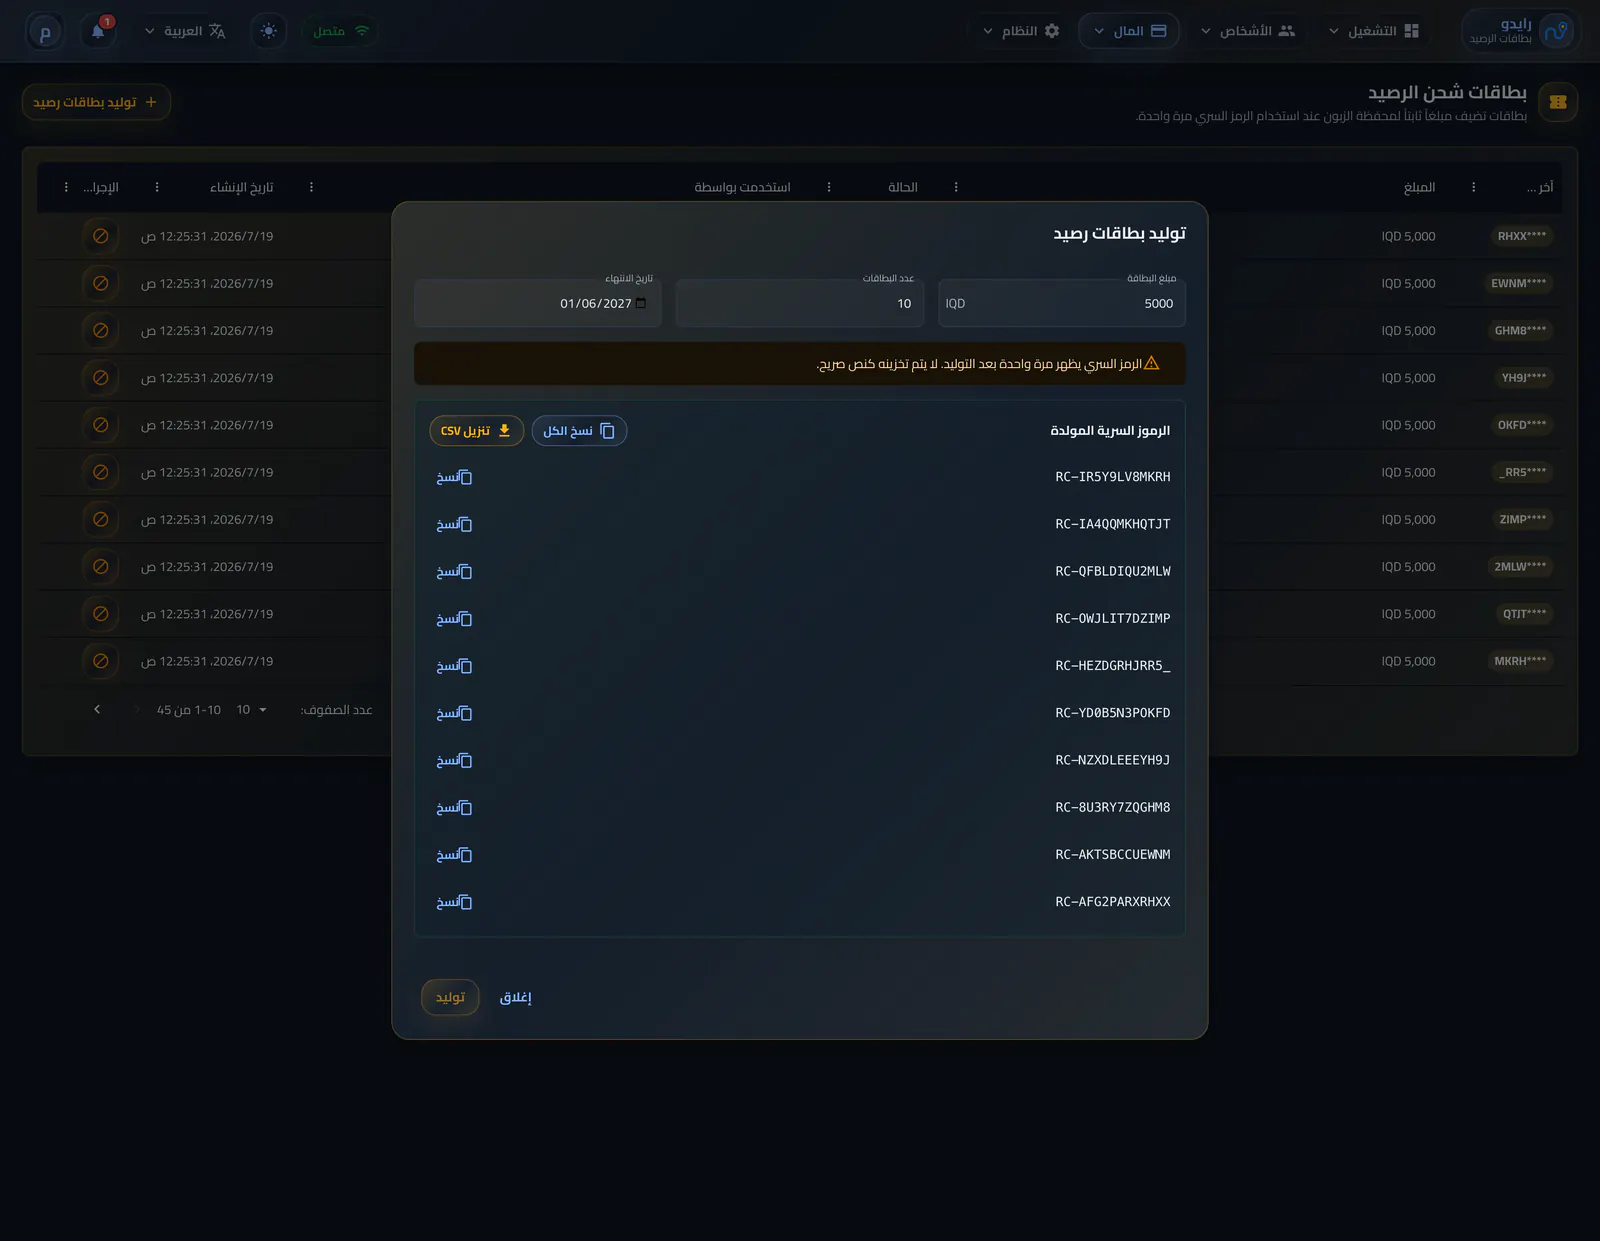Screen dimensions: 1600x1241
Task: Revoke card MKRH****
Action: 101,661
